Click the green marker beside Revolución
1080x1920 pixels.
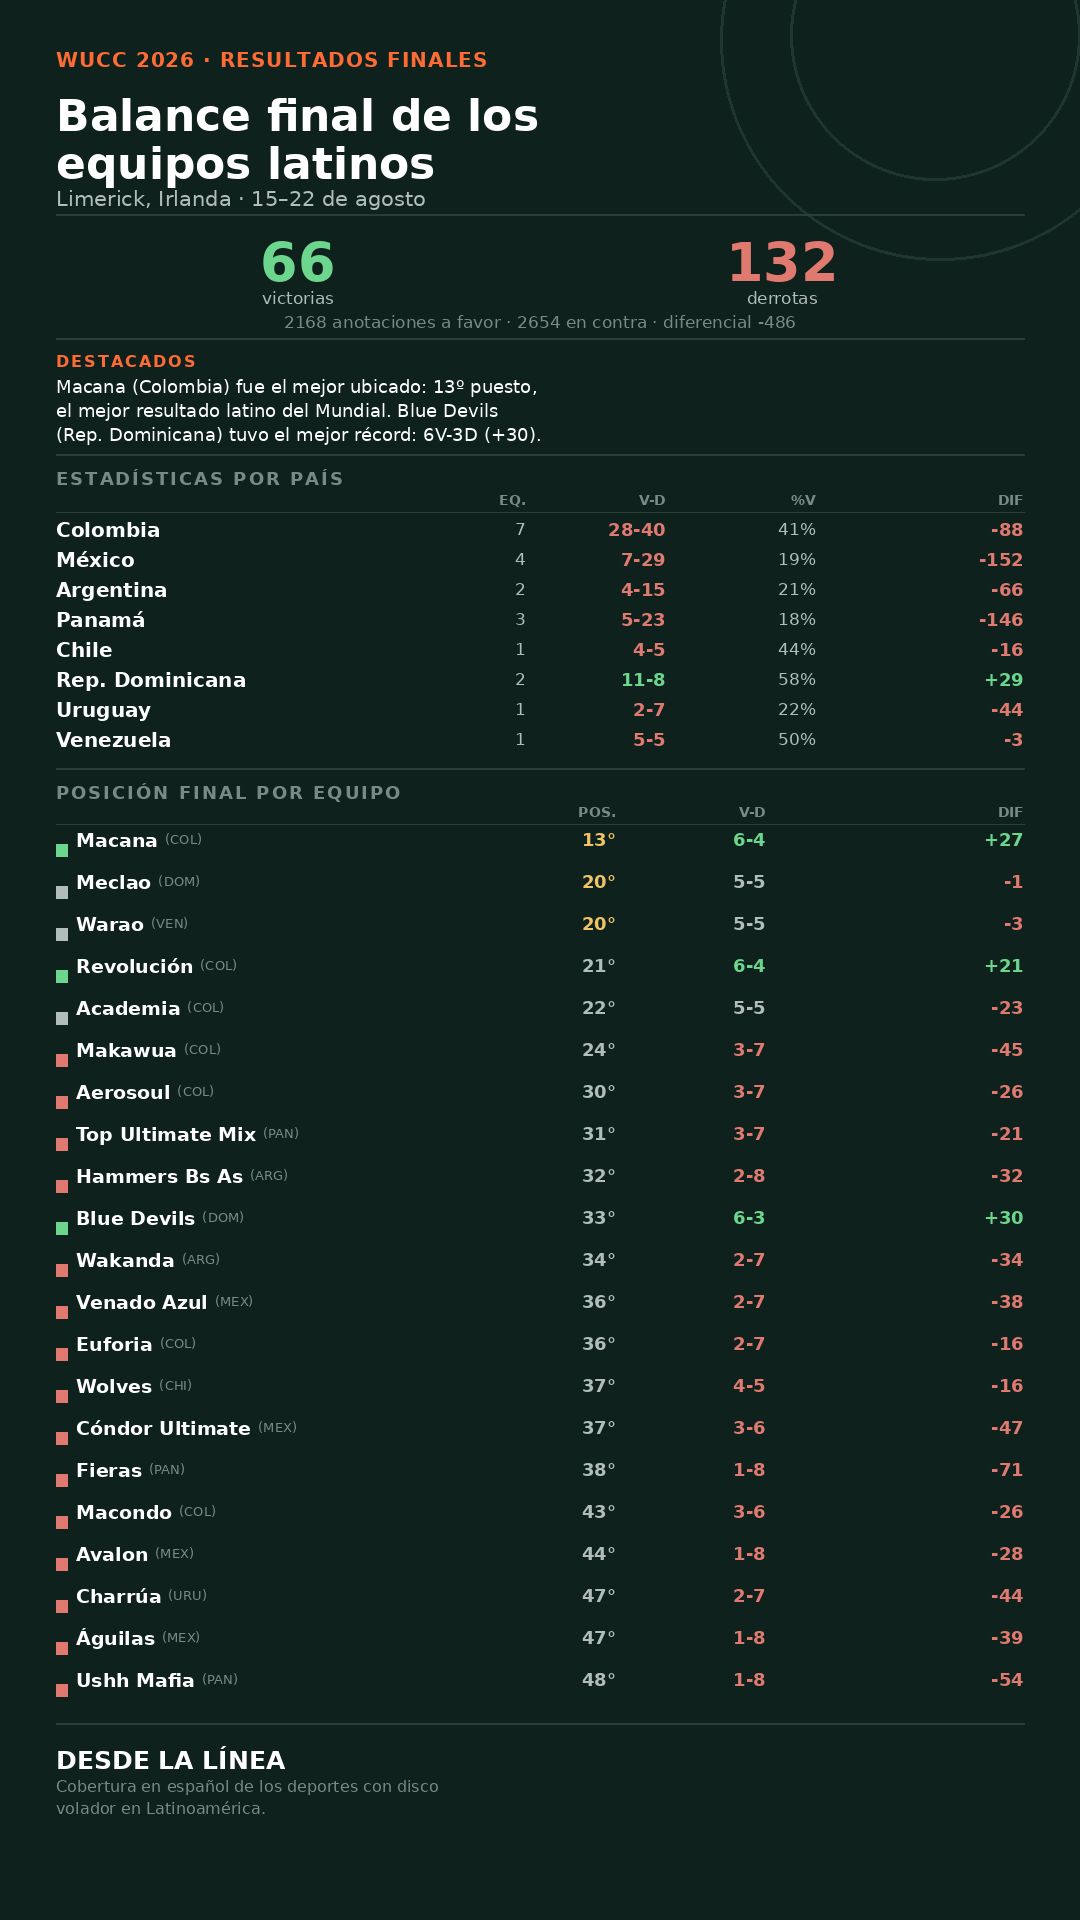click(62, 976)
